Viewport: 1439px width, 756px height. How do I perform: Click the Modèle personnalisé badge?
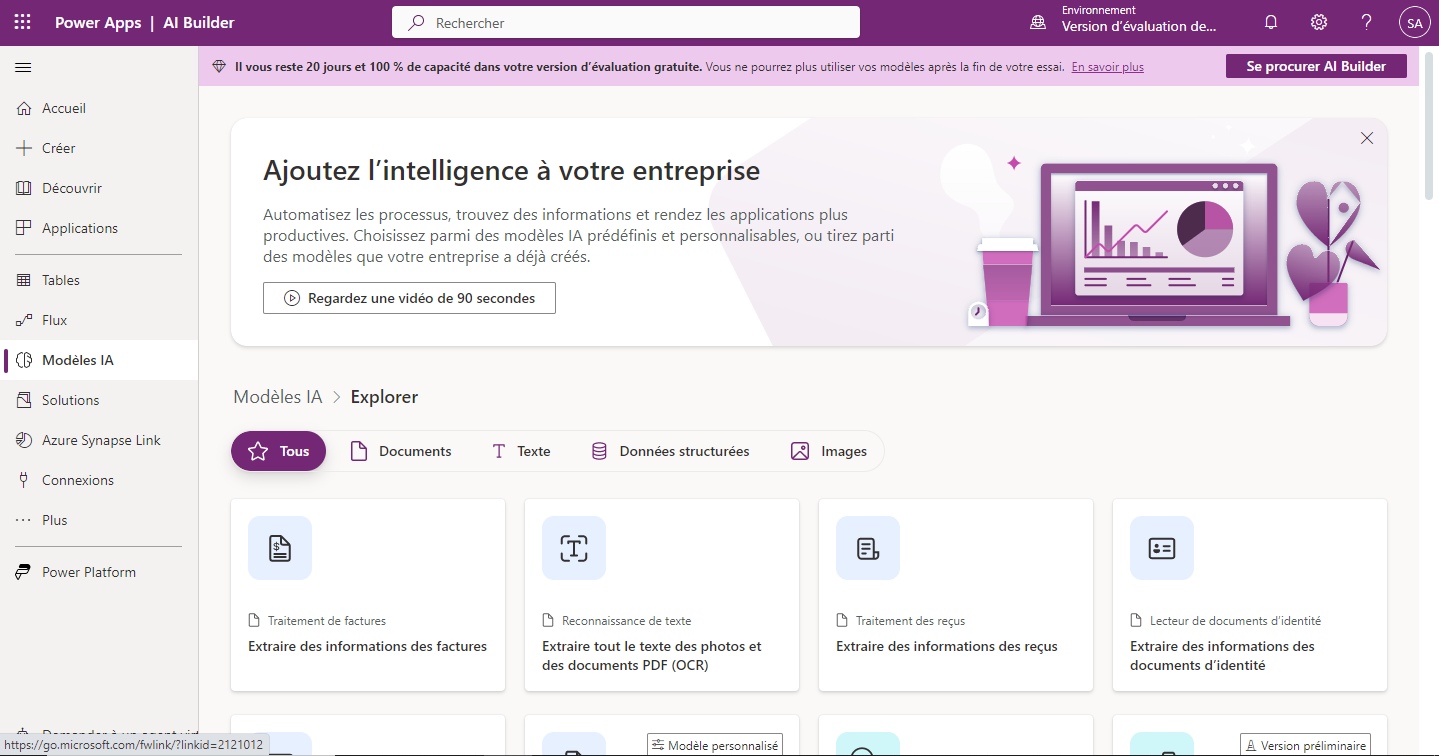tap(714, 745)
